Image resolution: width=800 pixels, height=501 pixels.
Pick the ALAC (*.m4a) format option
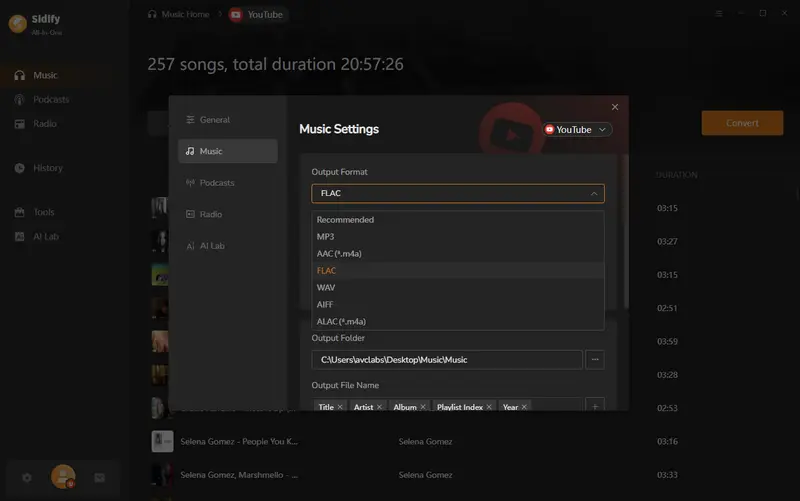coord(341,322)
